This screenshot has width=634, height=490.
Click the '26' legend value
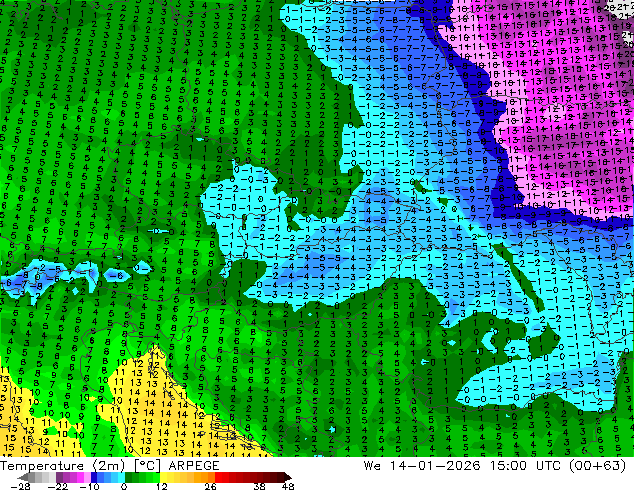(x=210, y=486)
